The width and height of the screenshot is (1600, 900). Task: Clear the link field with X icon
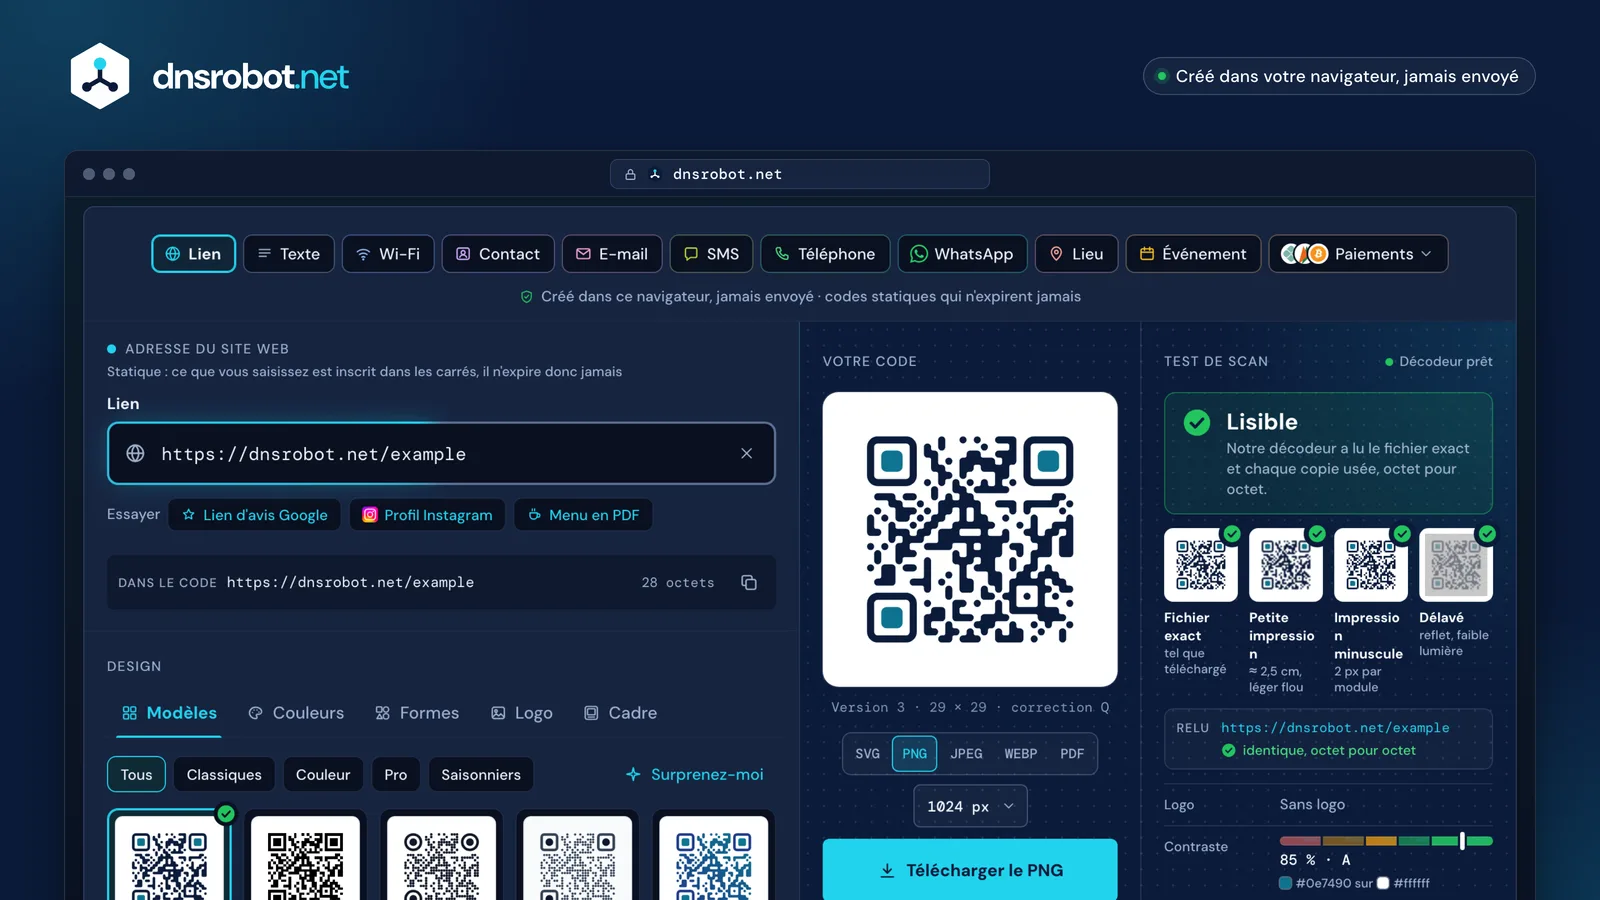click(x=746, y=453)
